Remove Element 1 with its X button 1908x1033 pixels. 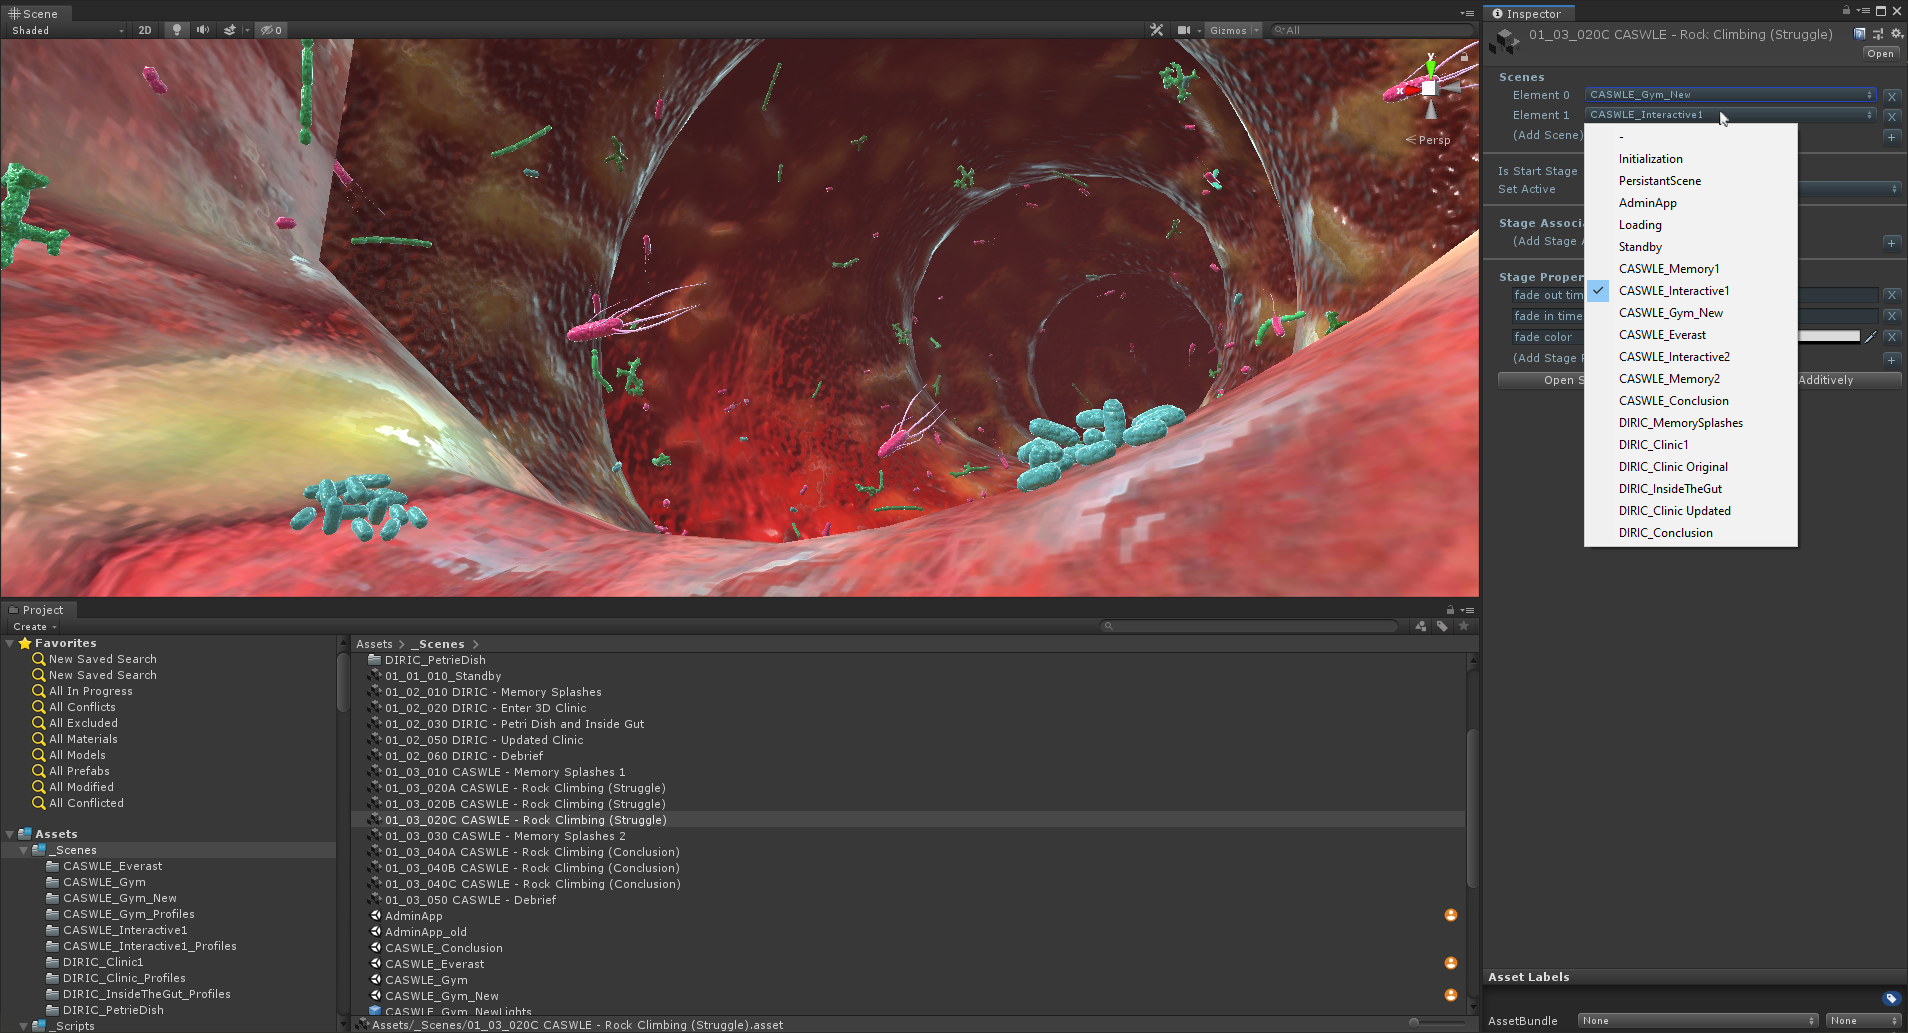[1892, 116]
